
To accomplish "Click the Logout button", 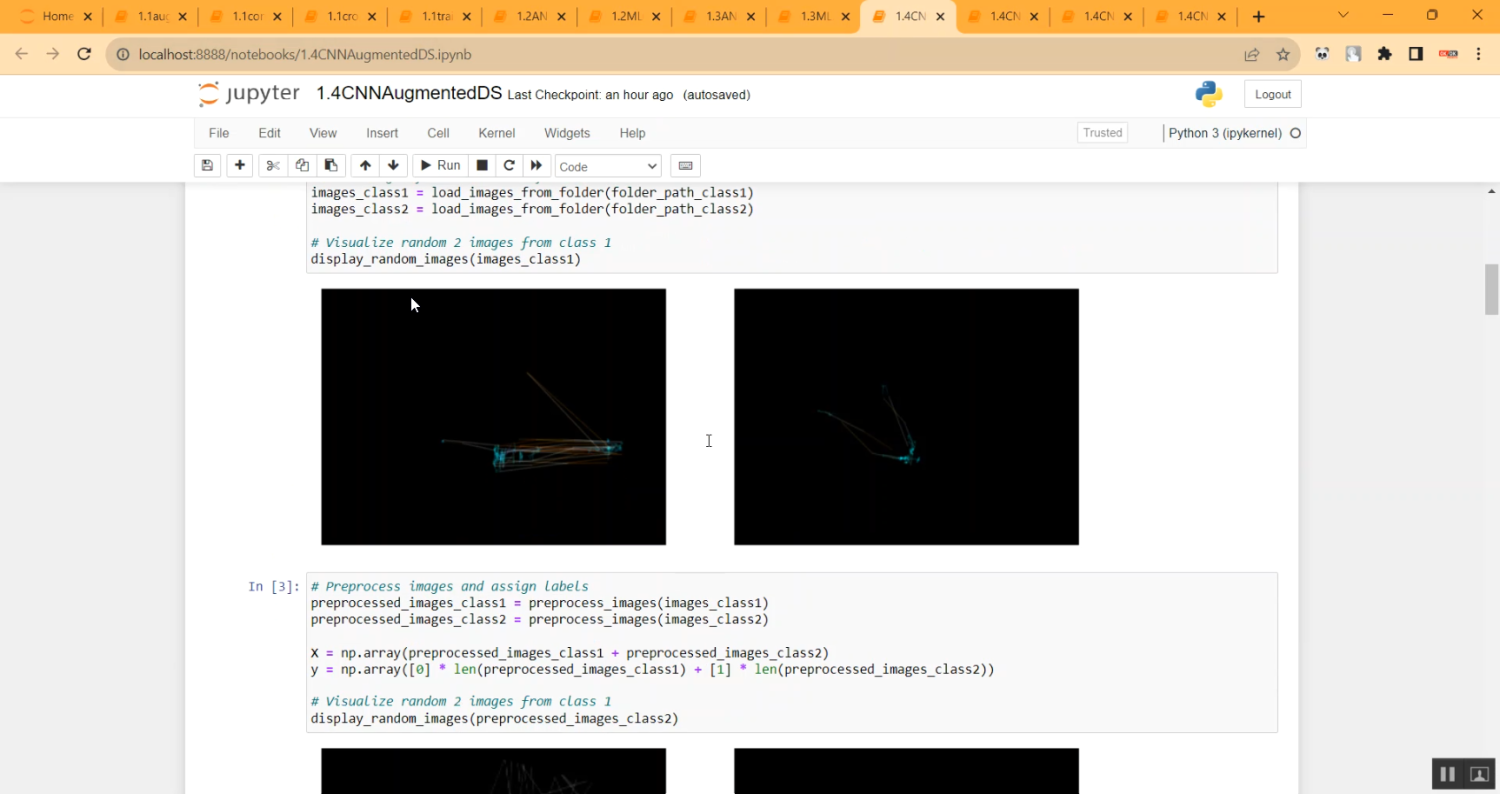I will 1272,93.
